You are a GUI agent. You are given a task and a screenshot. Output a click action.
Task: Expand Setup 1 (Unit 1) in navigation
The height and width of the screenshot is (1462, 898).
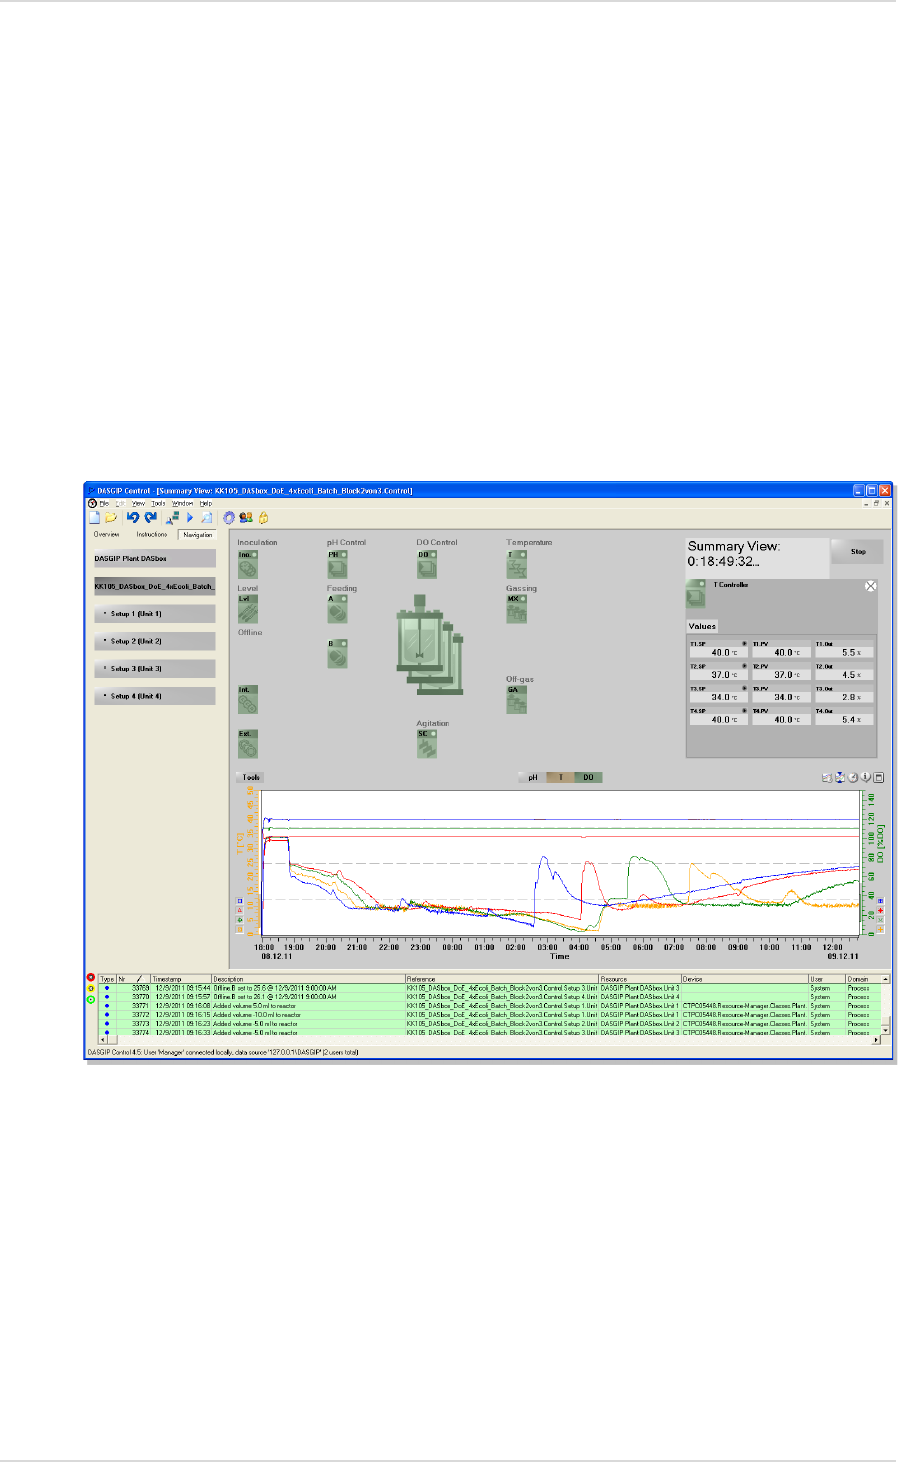pyautogui.click(x=155, y=614)
